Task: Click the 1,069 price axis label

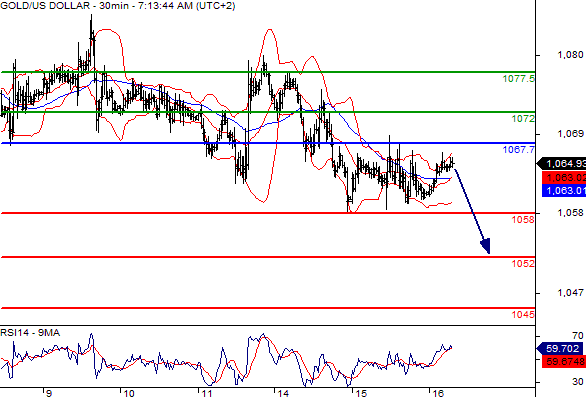Action: pyautogui.click(x=570, y=133)
